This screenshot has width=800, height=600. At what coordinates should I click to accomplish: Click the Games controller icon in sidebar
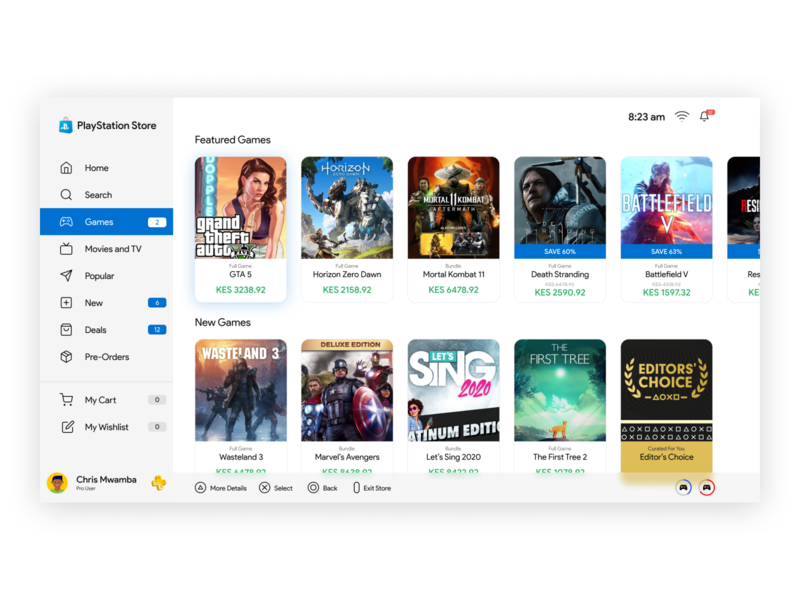pos(66,222)
